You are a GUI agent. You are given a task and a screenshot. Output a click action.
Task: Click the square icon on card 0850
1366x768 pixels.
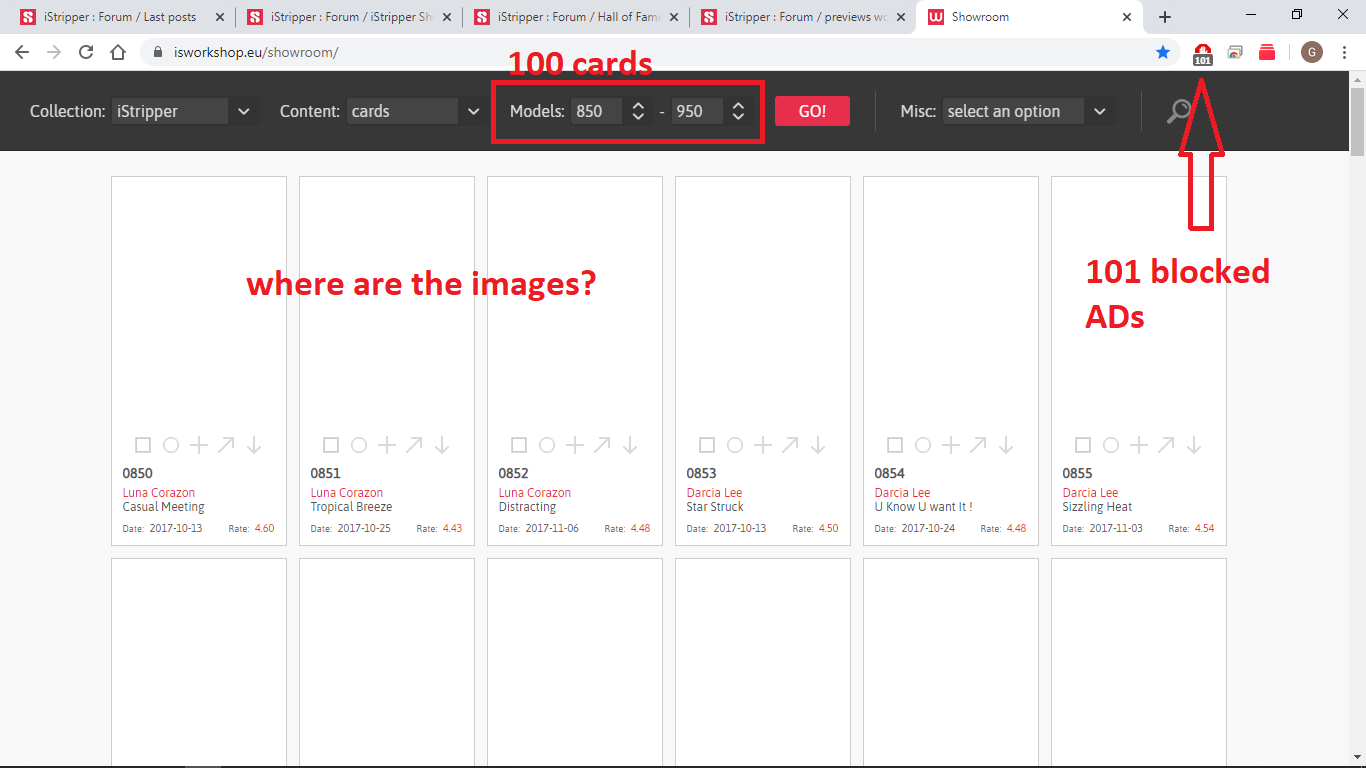point(143,445)
